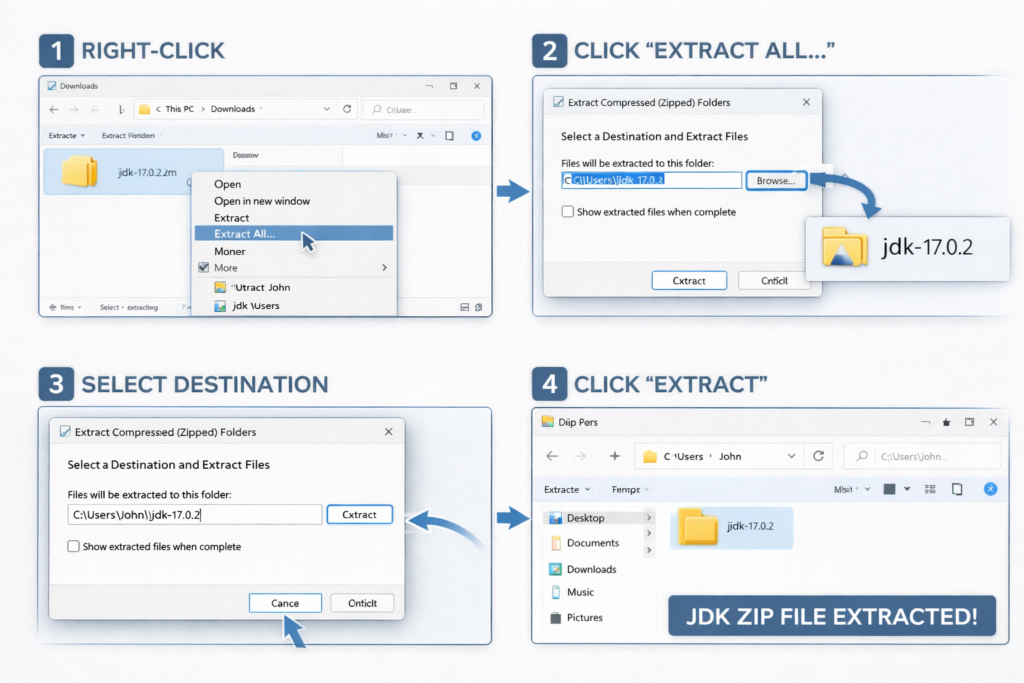Tick 'Show extracted files when complete' in step 3
1024x683 pixels.
tap(73, 547)
